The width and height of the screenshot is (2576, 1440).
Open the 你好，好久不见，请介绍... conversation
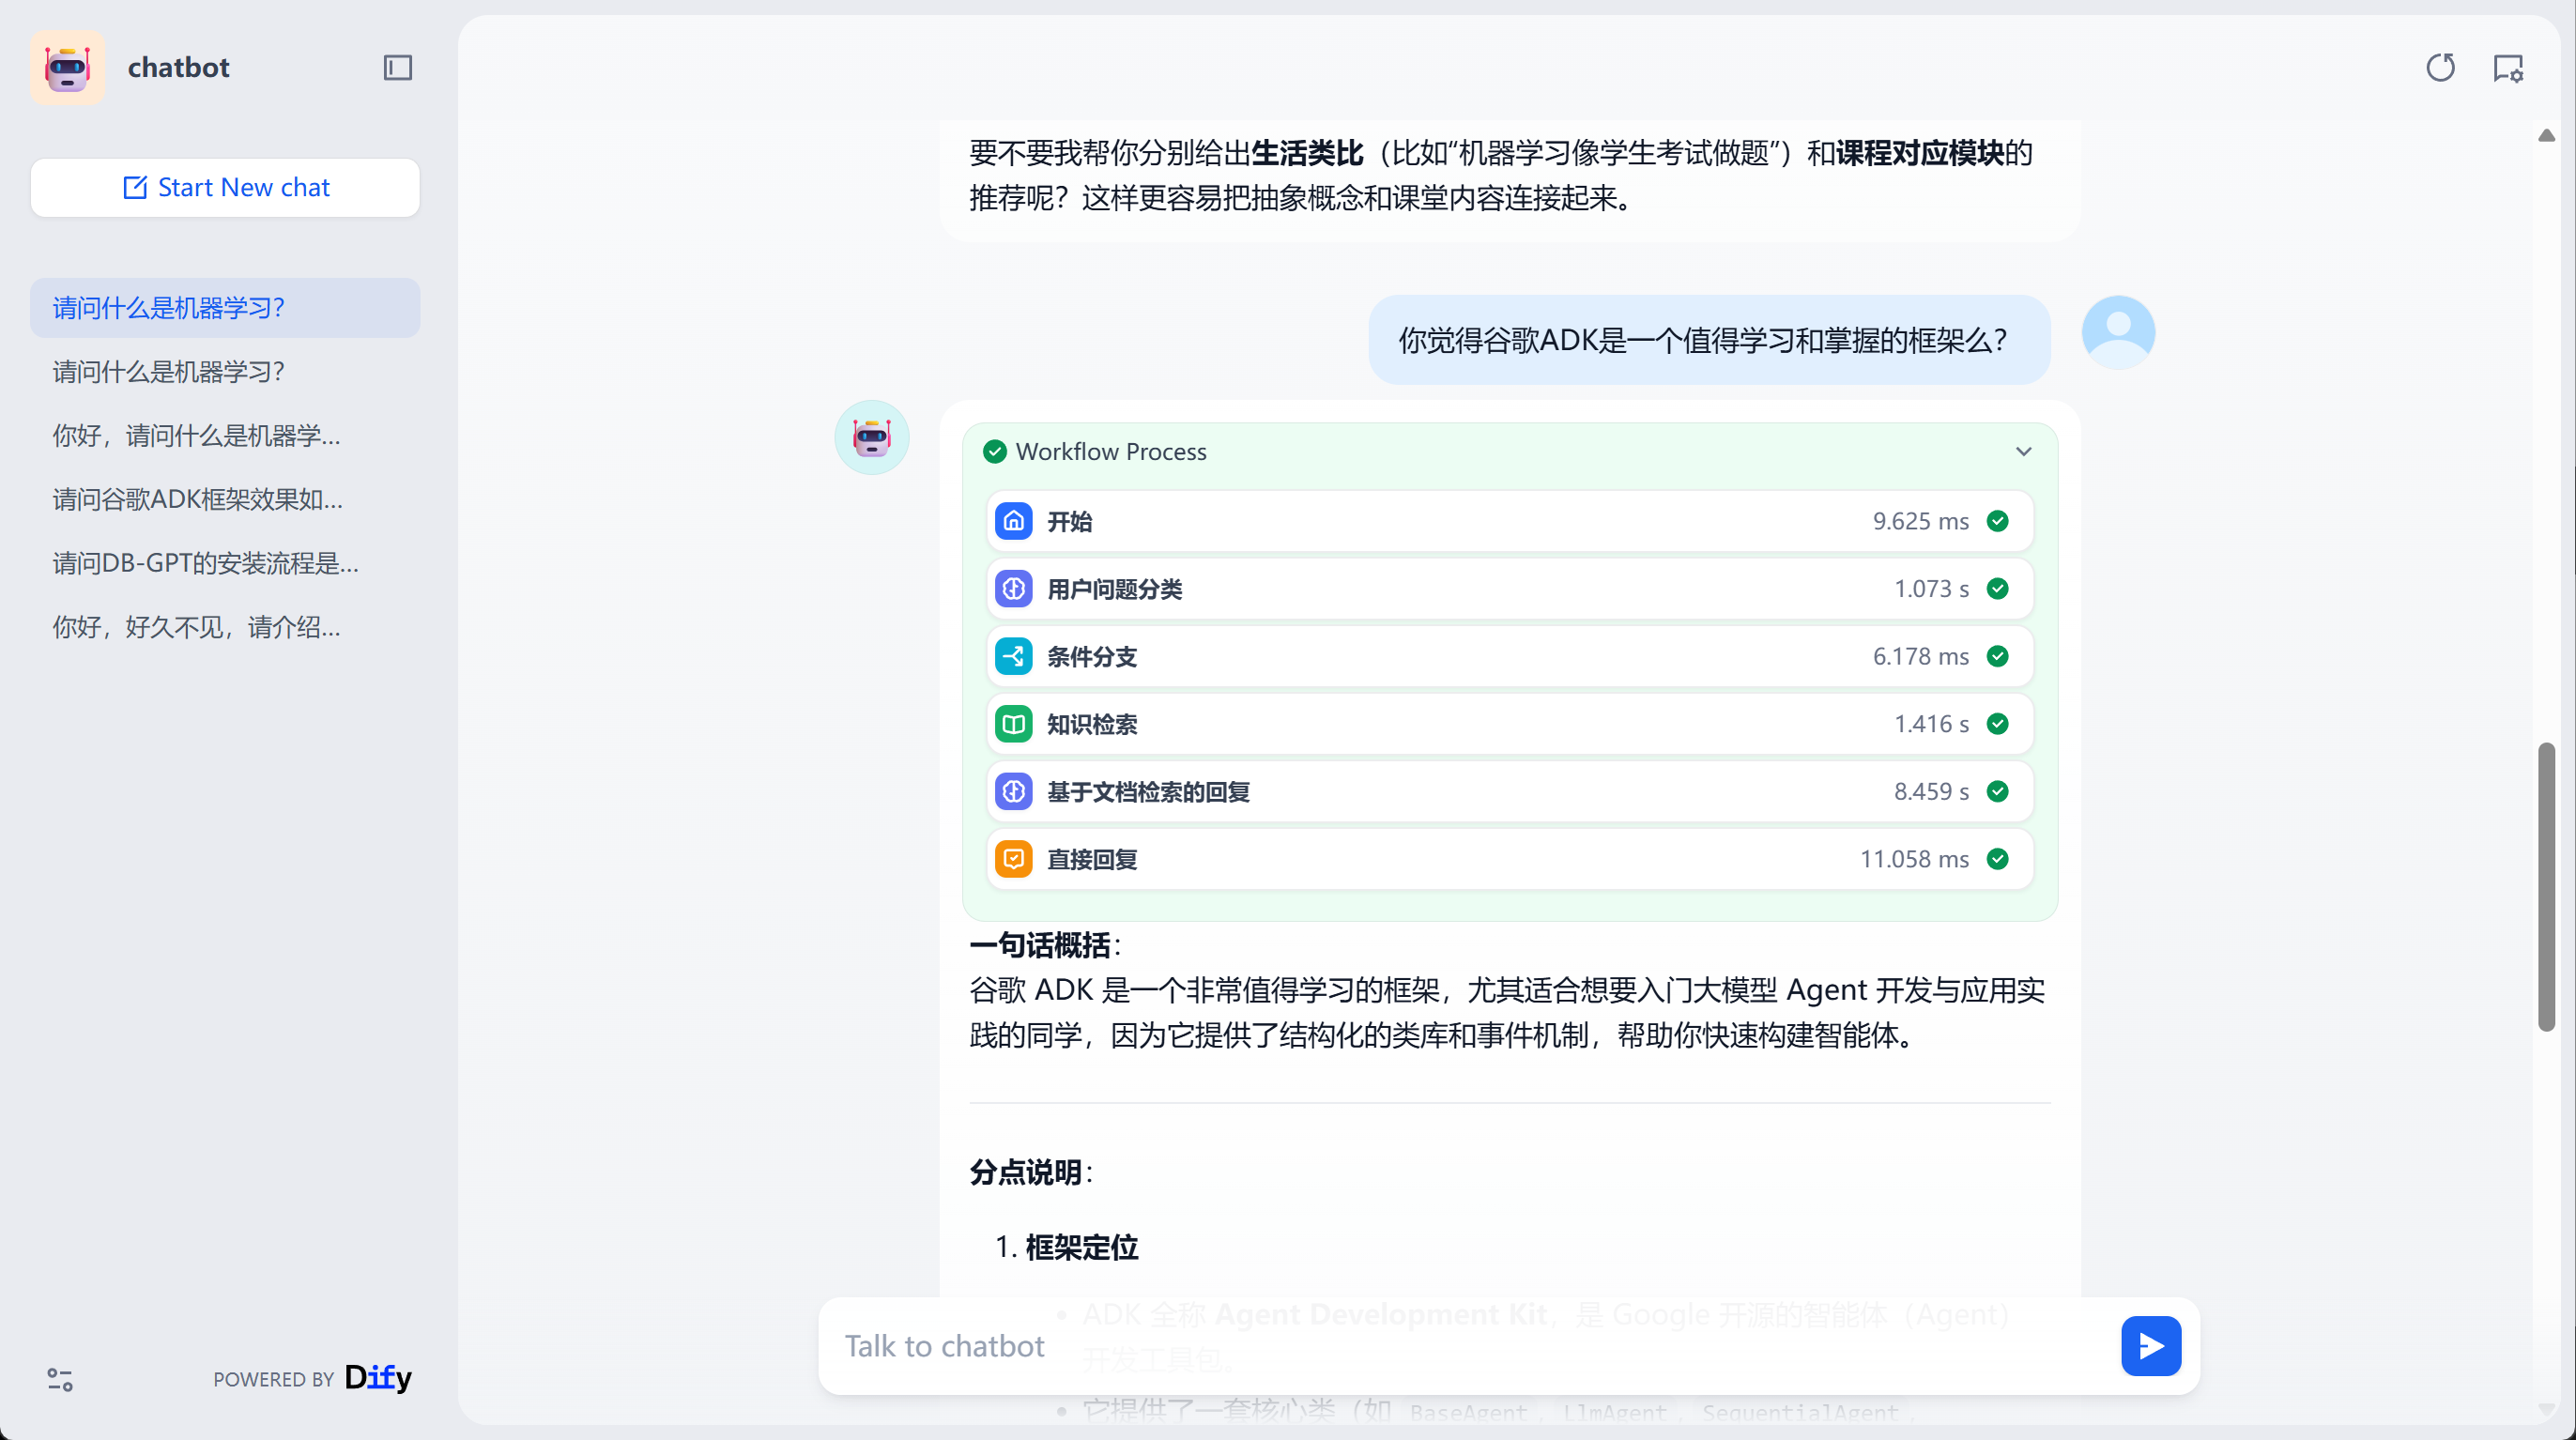(225, 627)
